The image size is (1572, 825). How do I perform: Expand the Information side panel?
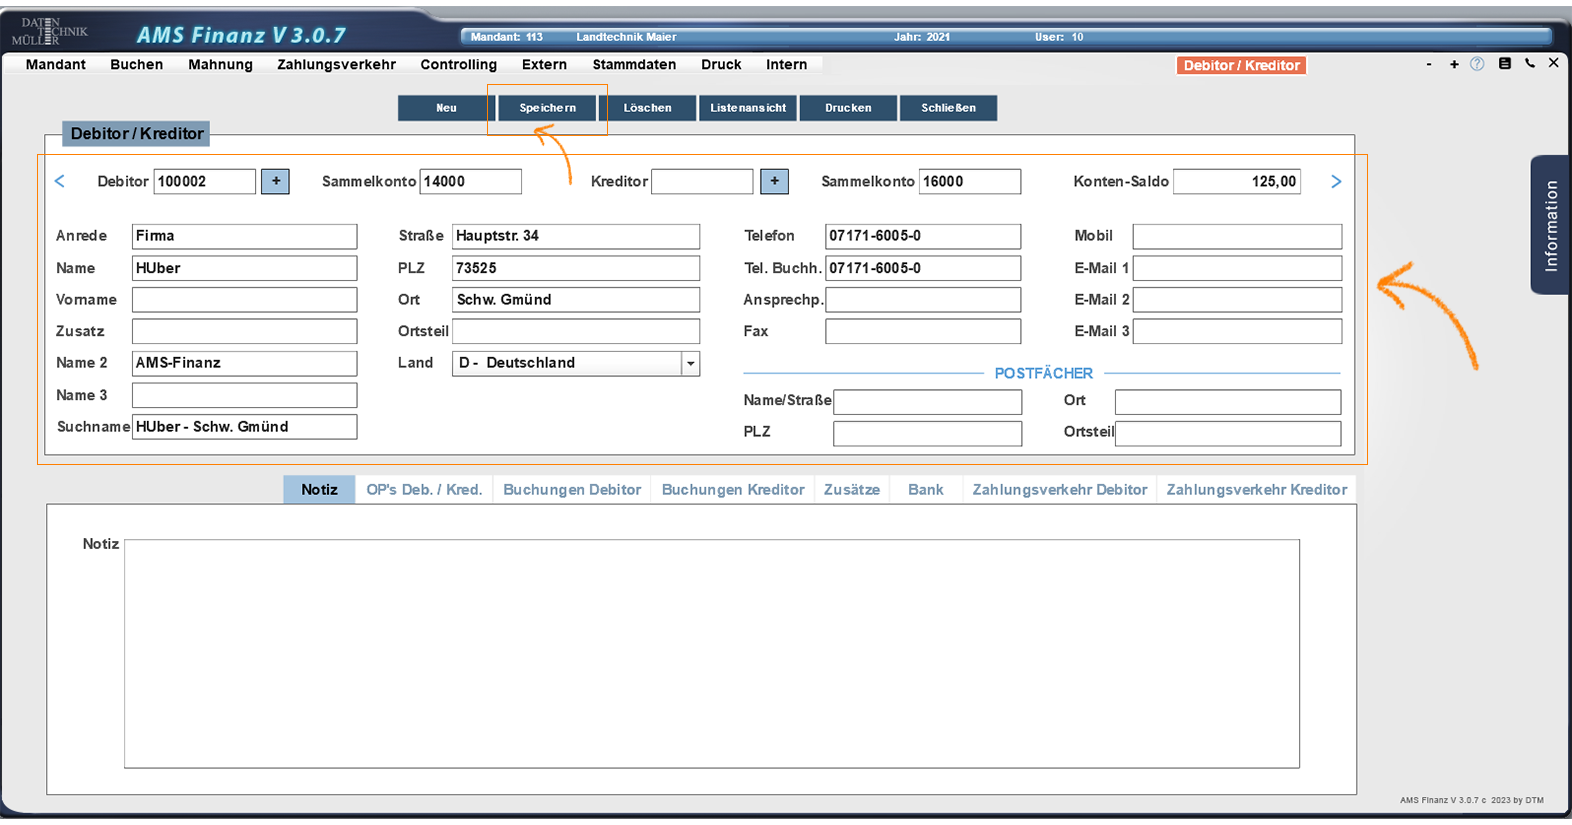point(1550,225)
